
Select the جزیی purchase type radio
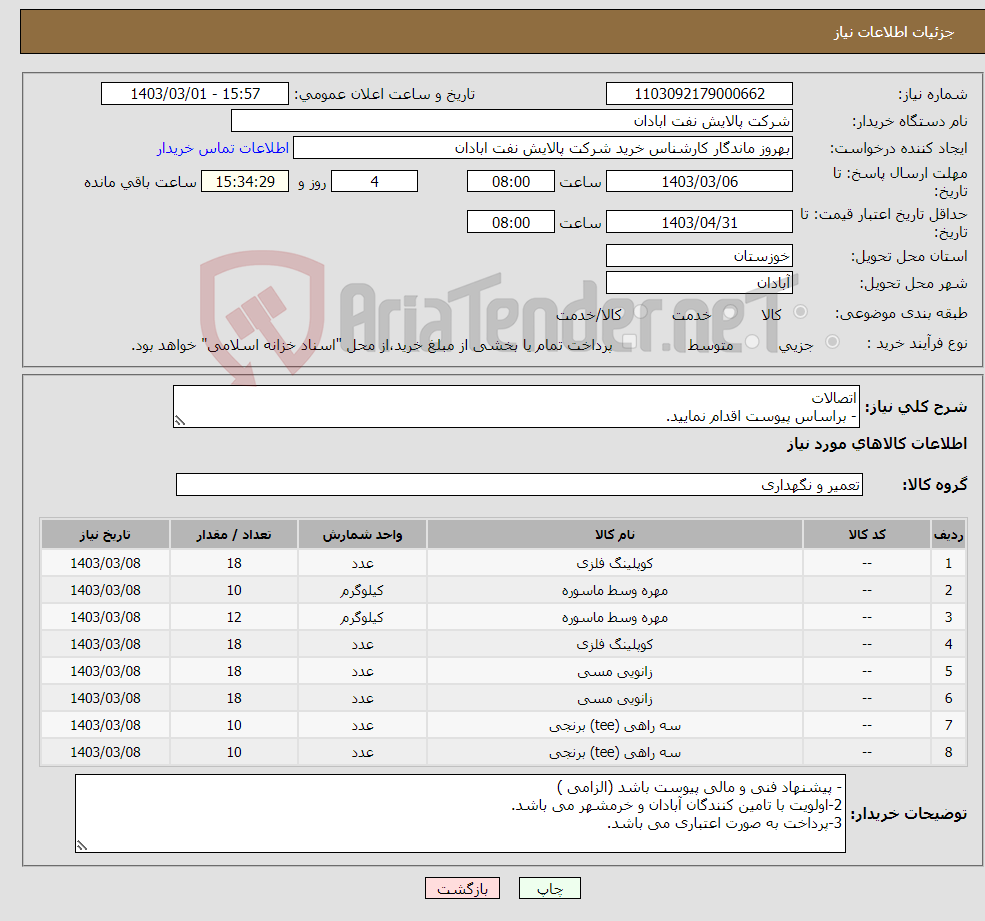pyautogui.click(x=832, y=342)
